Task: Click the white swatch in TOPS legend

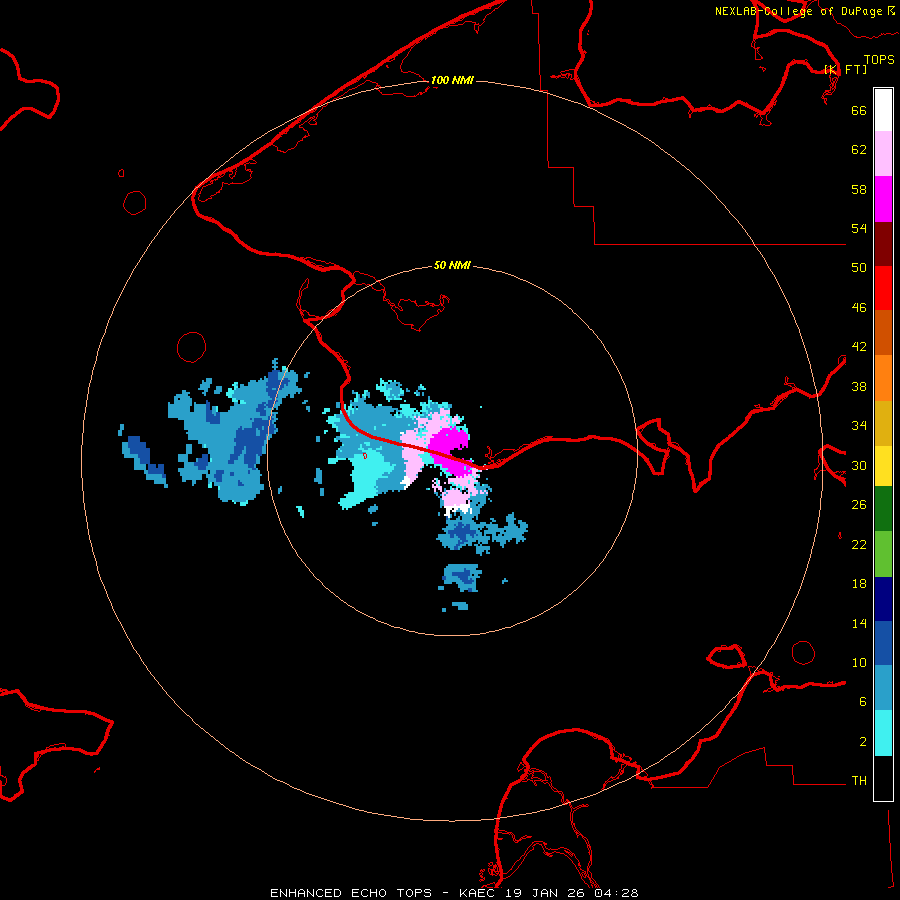Action: [883, 110]
